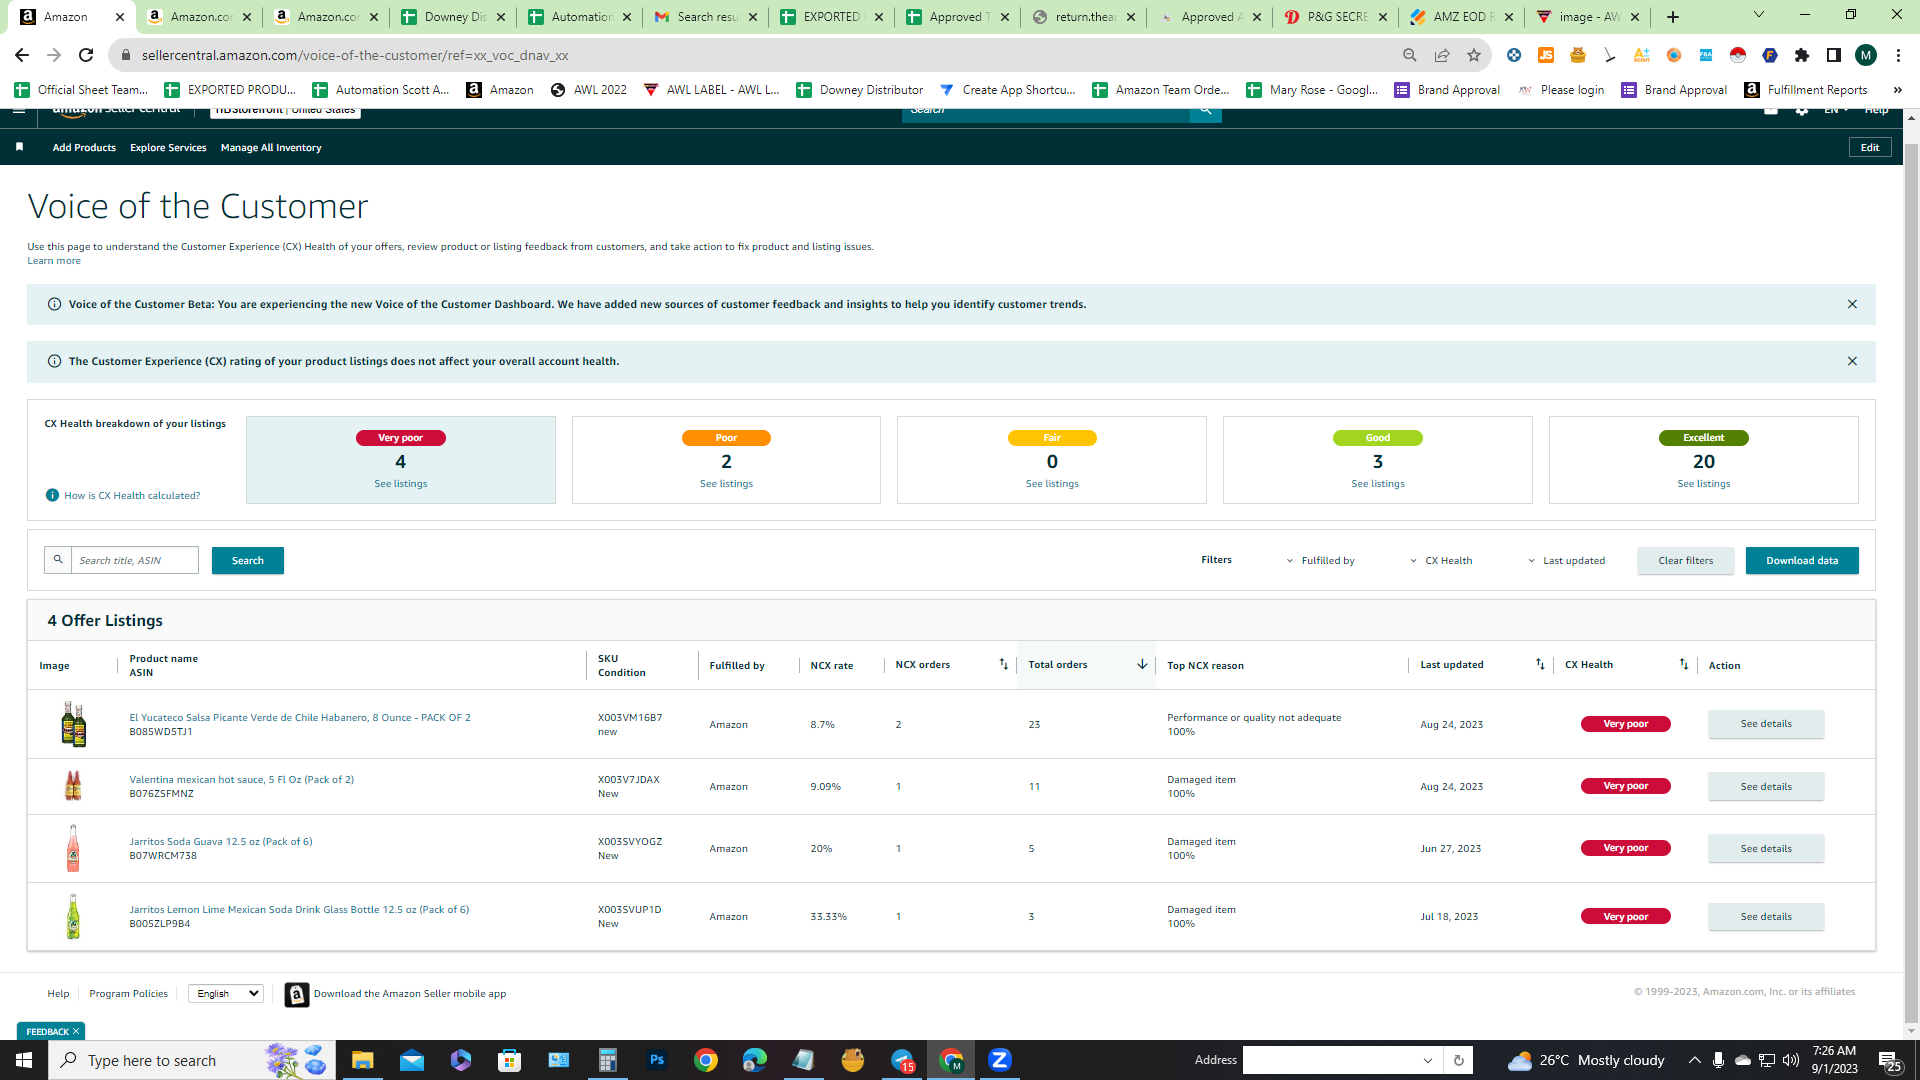The image size is (1920, 1080).
Task: Expand the Fulfilled by filter dropdown
Action: tap(1320, 560)
